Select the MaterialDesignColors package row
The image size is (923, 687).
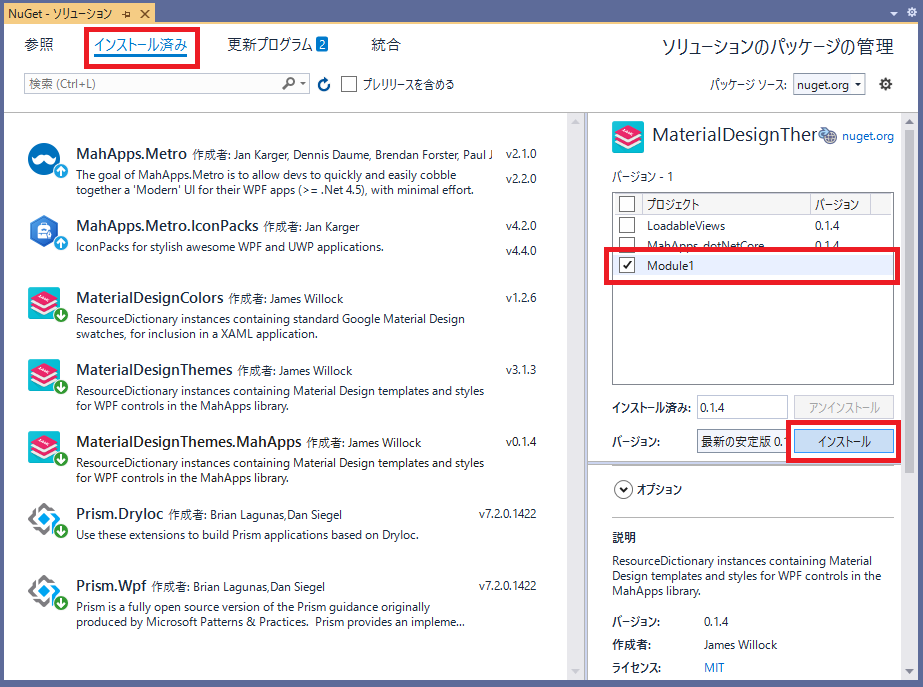point(283,316)
